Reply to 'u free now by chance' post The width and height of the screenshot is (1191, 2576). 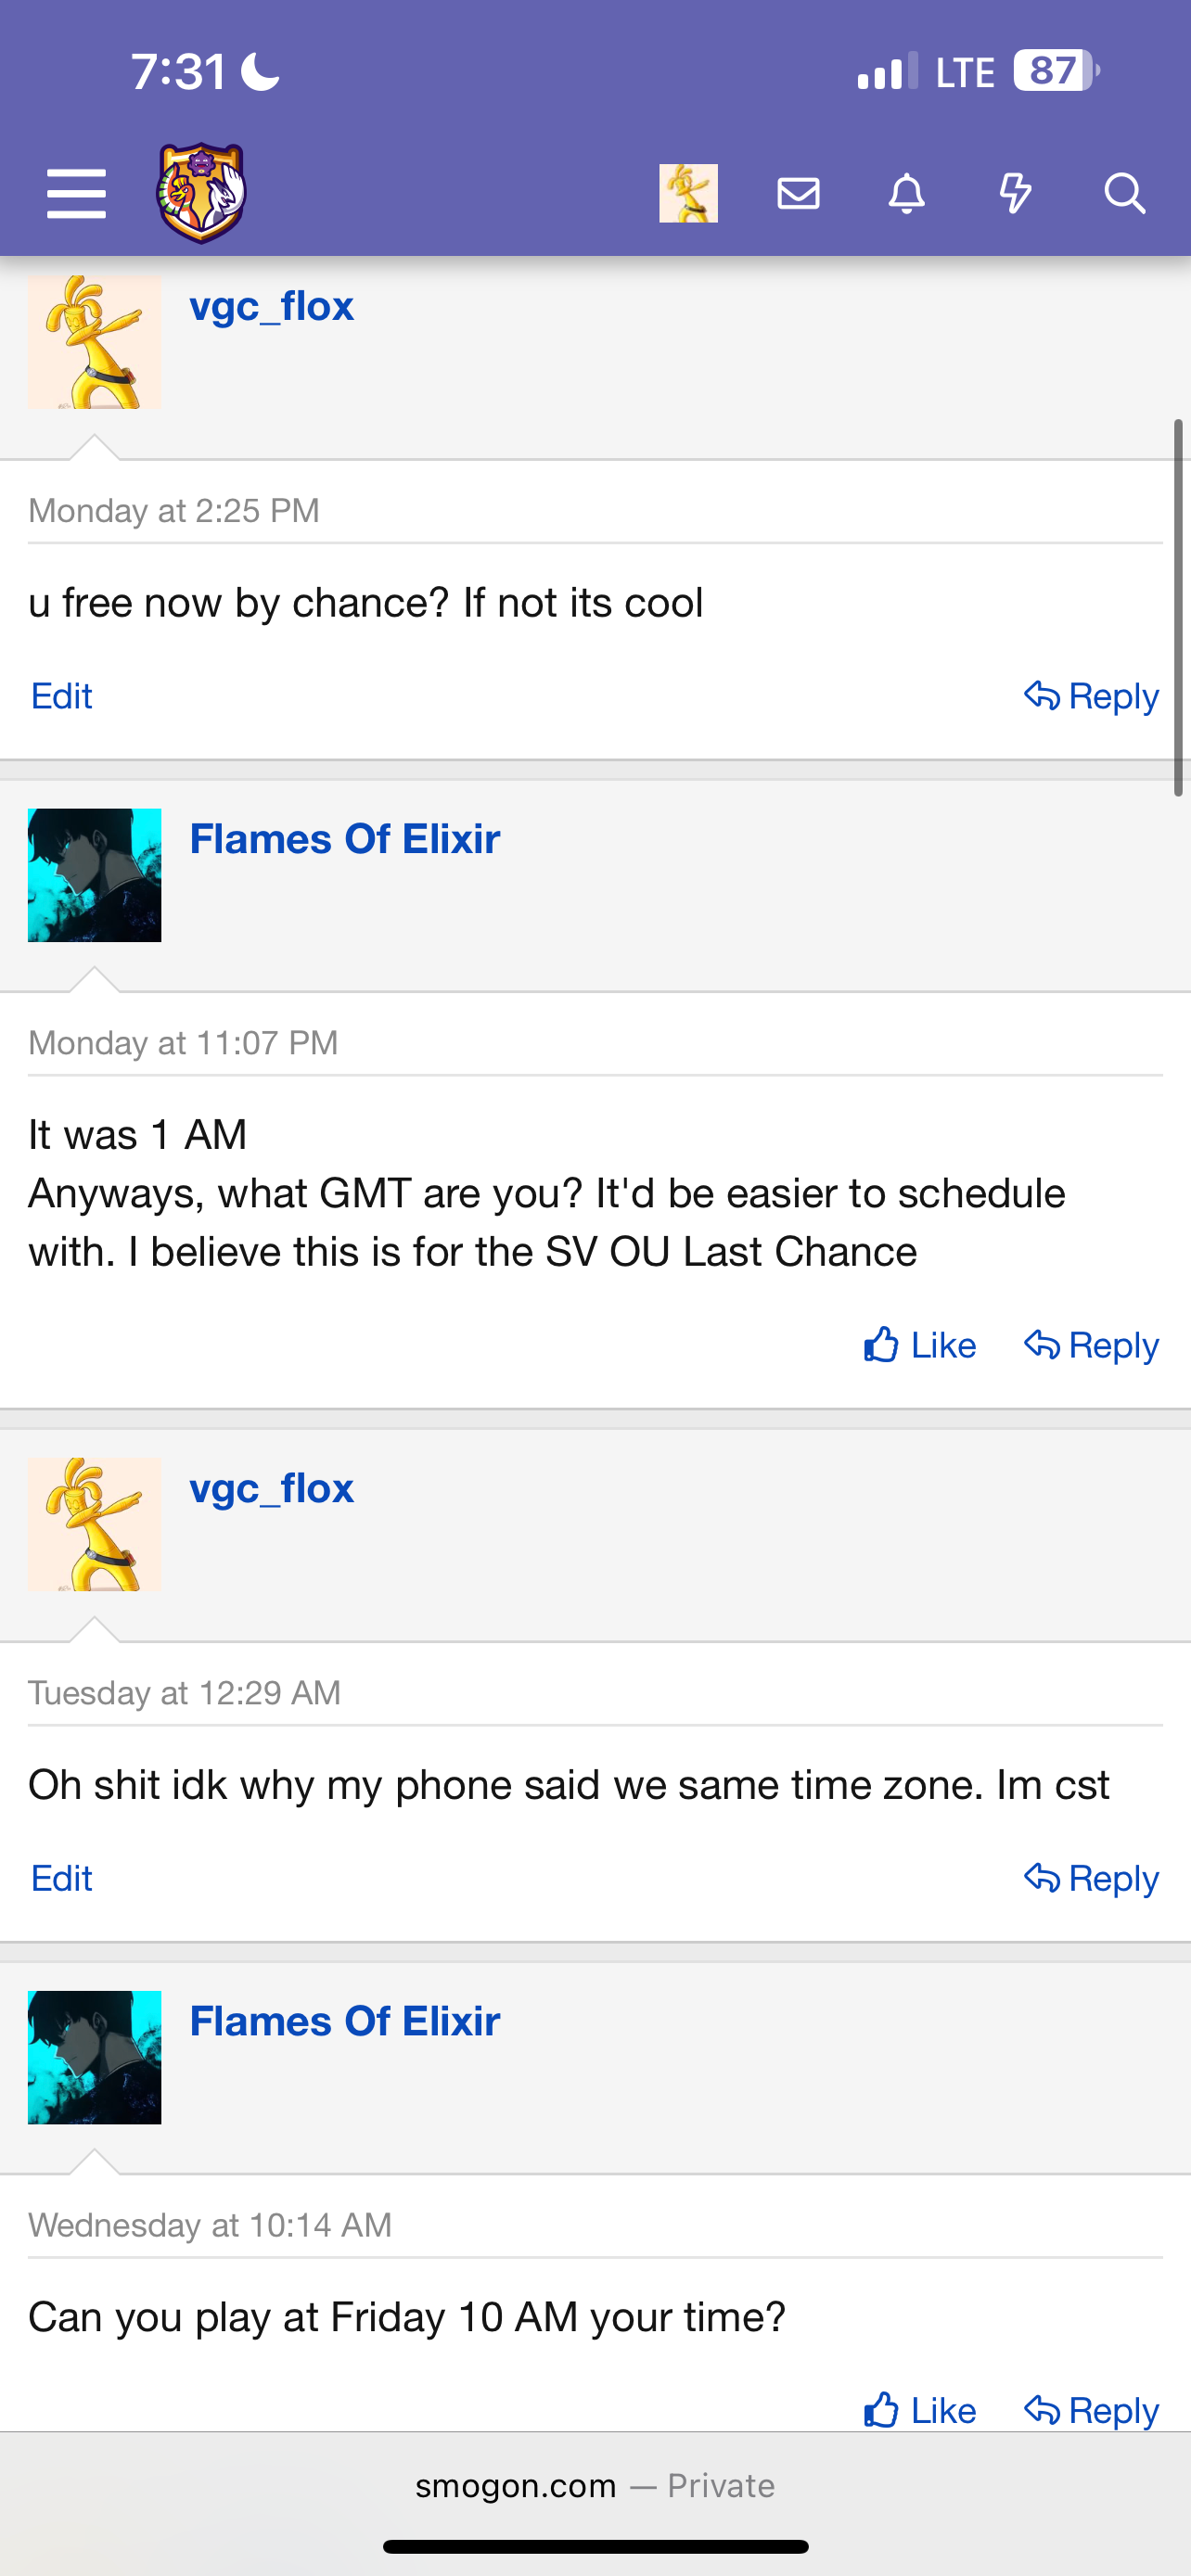point(1092,696)
